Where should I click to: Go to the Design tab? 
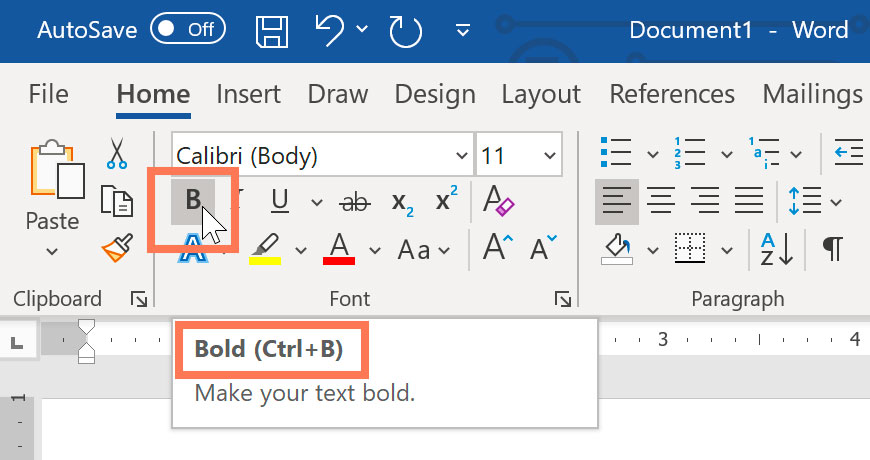[435, 94]
